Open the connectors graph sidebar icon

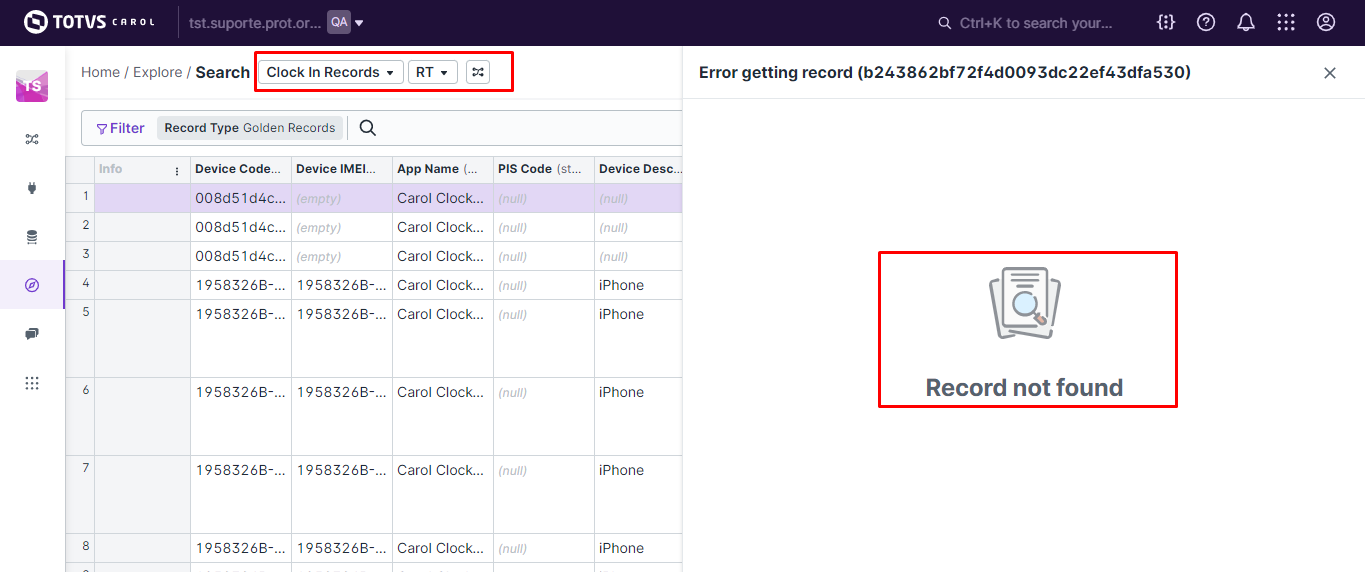click(32, 139)
